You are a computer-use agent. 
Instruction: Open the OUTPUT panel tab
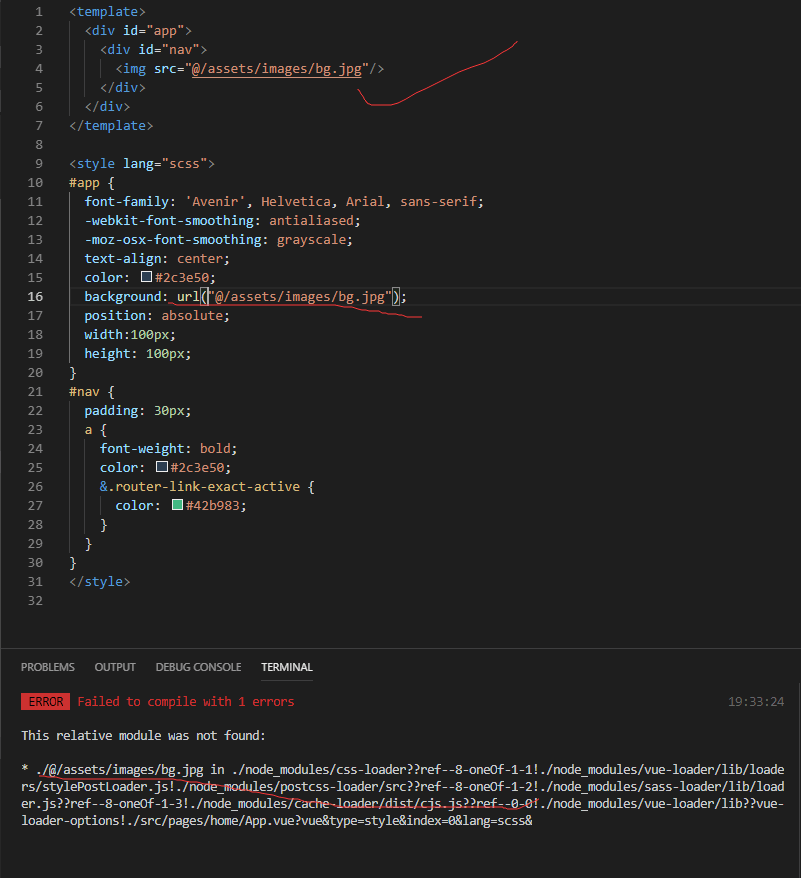pyautogui.click(x=115, y=667)
